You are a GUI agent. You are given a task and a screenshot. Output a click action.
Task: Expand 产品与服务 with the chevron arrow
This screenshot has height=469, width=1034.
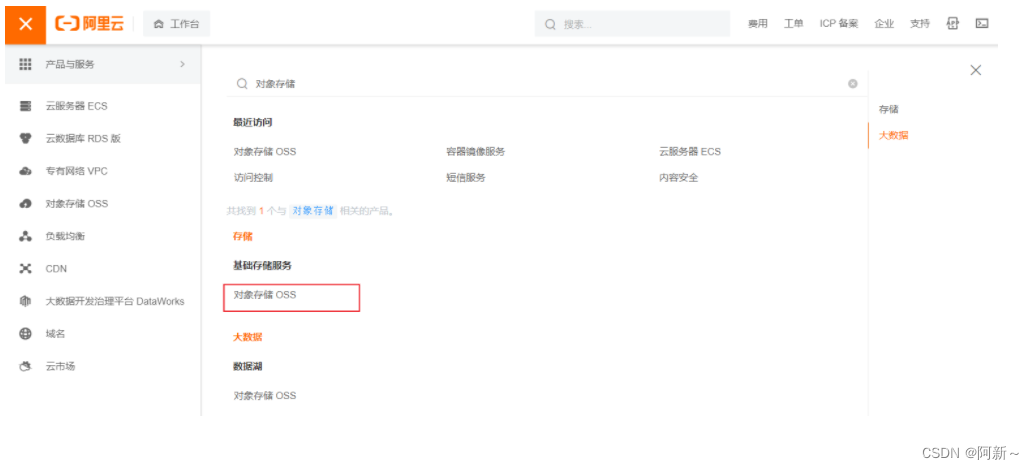[x=183, y=64]
